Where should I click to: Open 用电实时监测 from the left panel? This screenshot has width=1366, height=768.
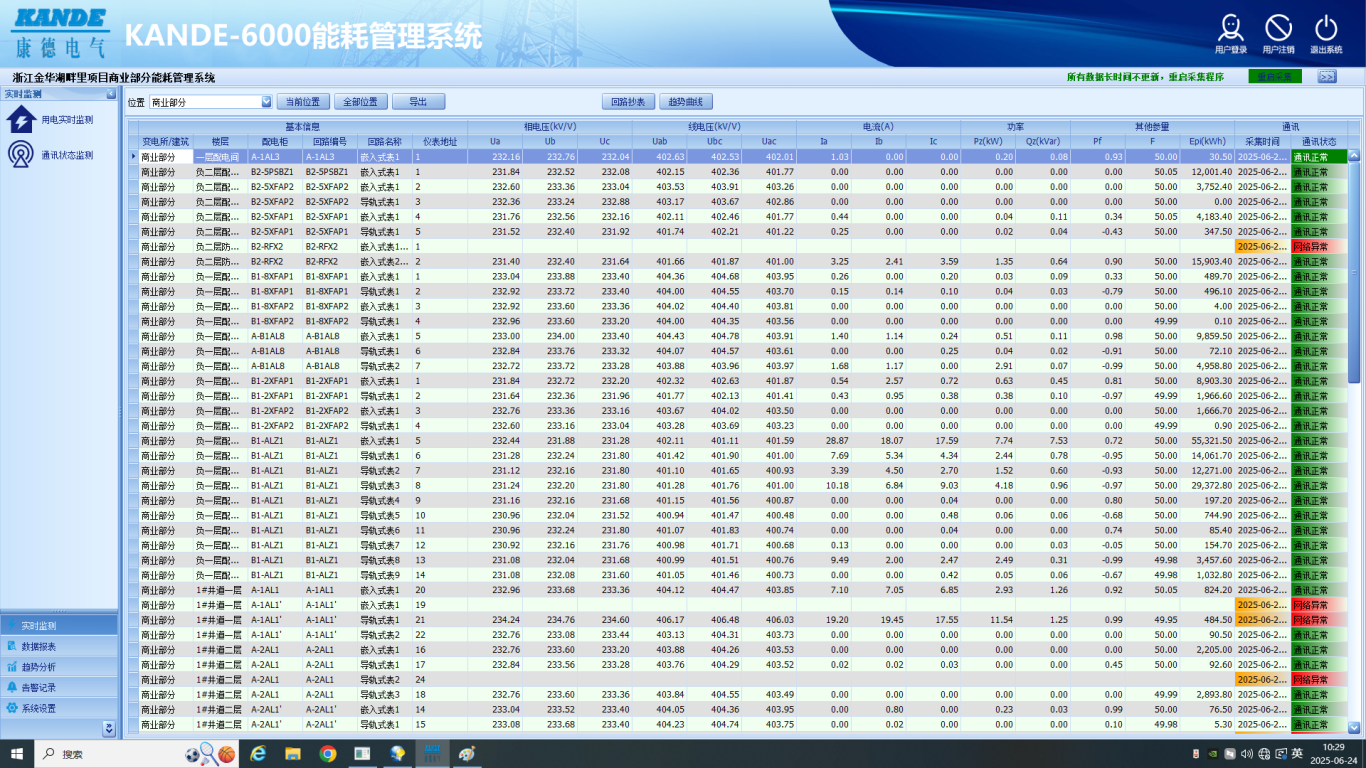click(50, 120)
